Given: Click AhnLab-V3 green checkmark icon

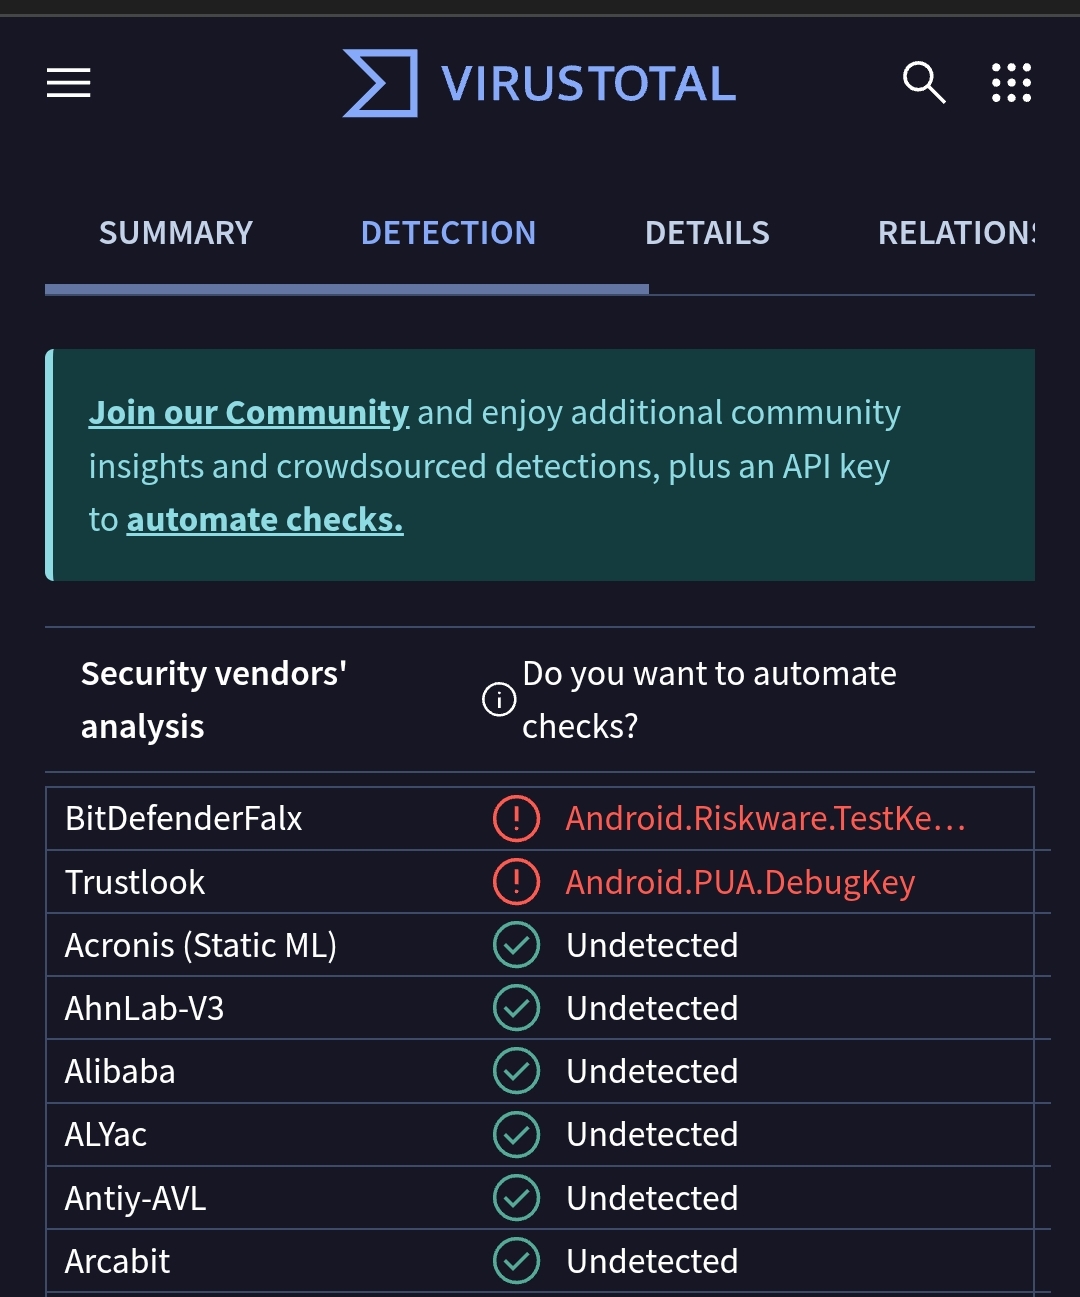Looking at the screenshot, I should pos(516,1008).
